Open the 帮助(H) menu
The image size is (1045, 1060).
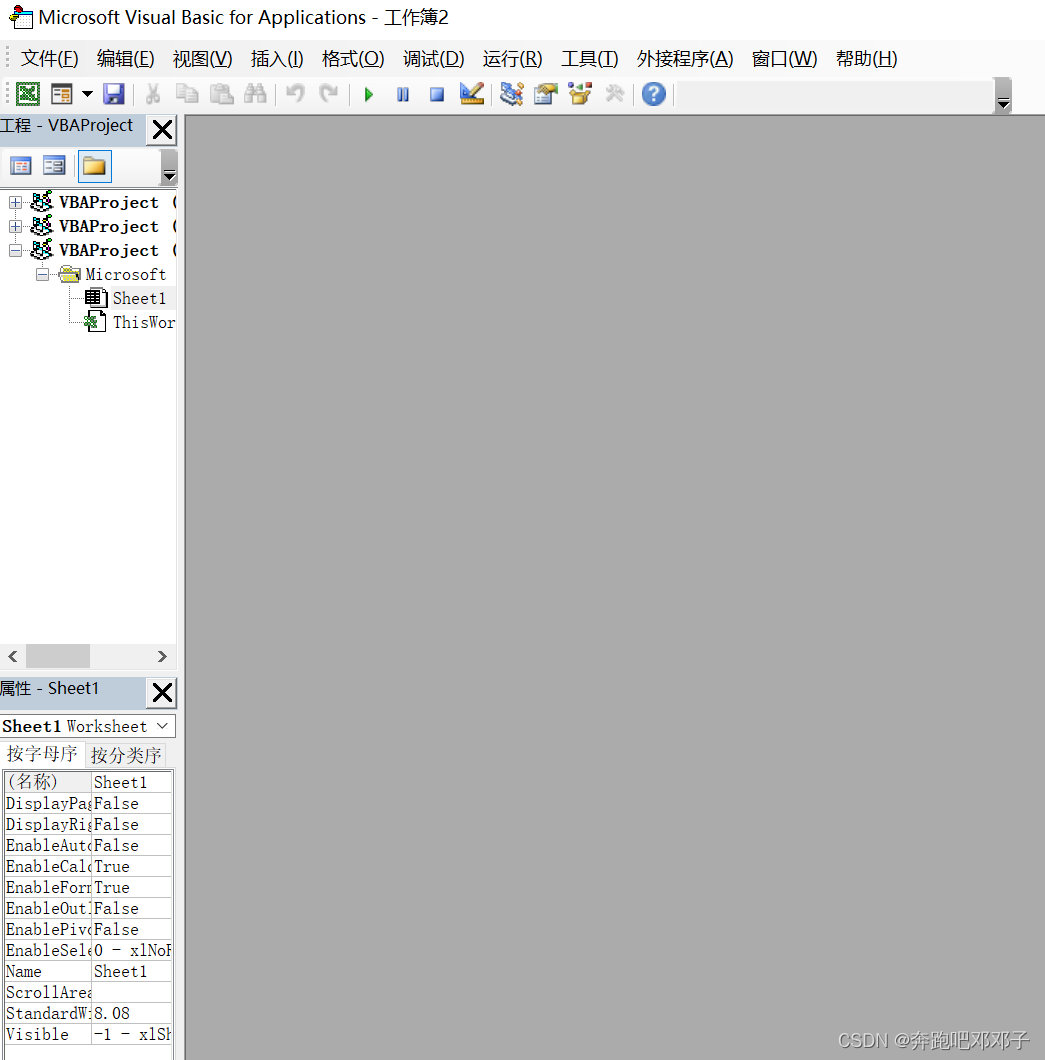coord(867,59)
